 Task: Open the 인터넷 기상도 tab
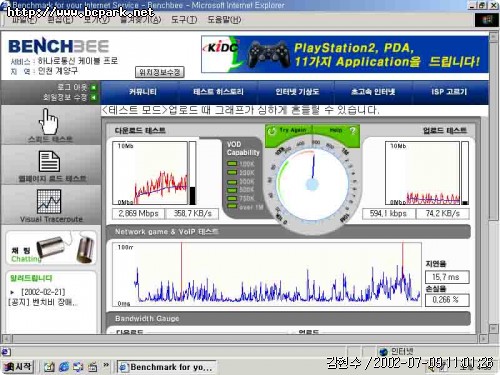coord(297,92)
